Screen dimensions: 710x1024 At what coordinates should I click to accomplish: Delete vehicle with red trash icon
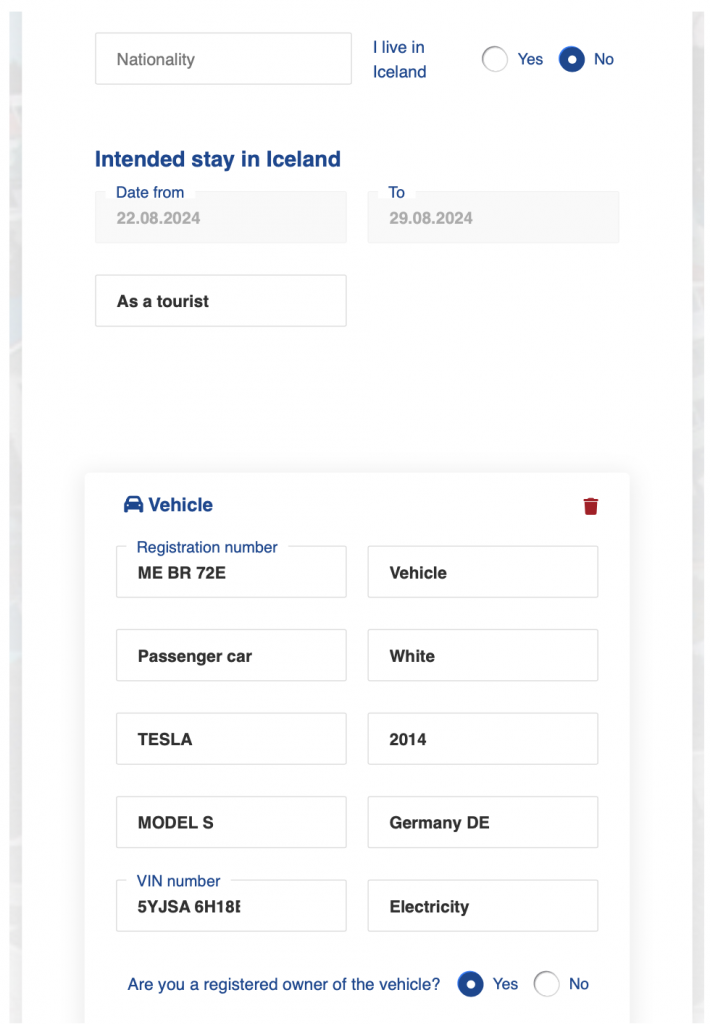590,506
